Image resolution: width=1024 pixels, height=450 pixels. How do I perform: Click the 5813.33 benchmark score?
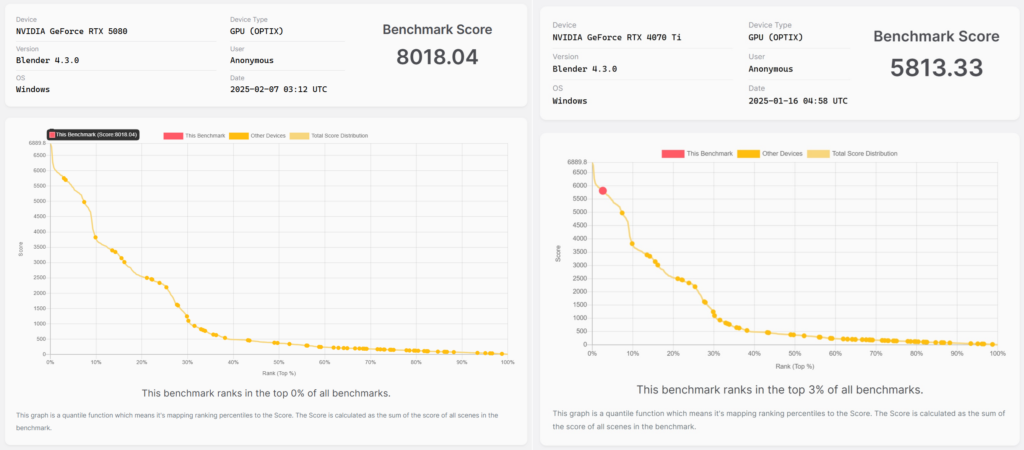click(x=936, y=68)
